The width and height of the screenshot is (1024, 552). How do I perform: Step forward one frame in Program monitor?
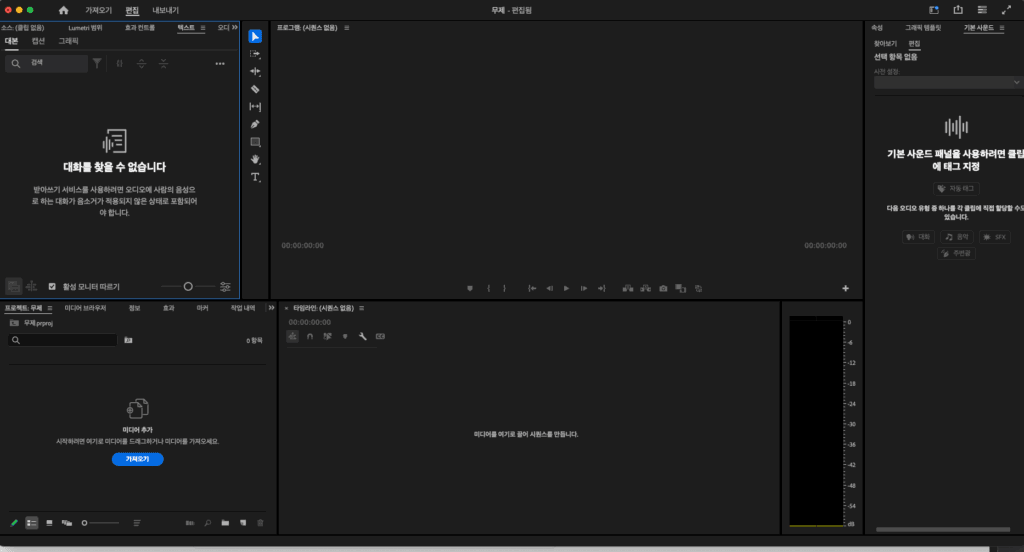click(584, 288)
